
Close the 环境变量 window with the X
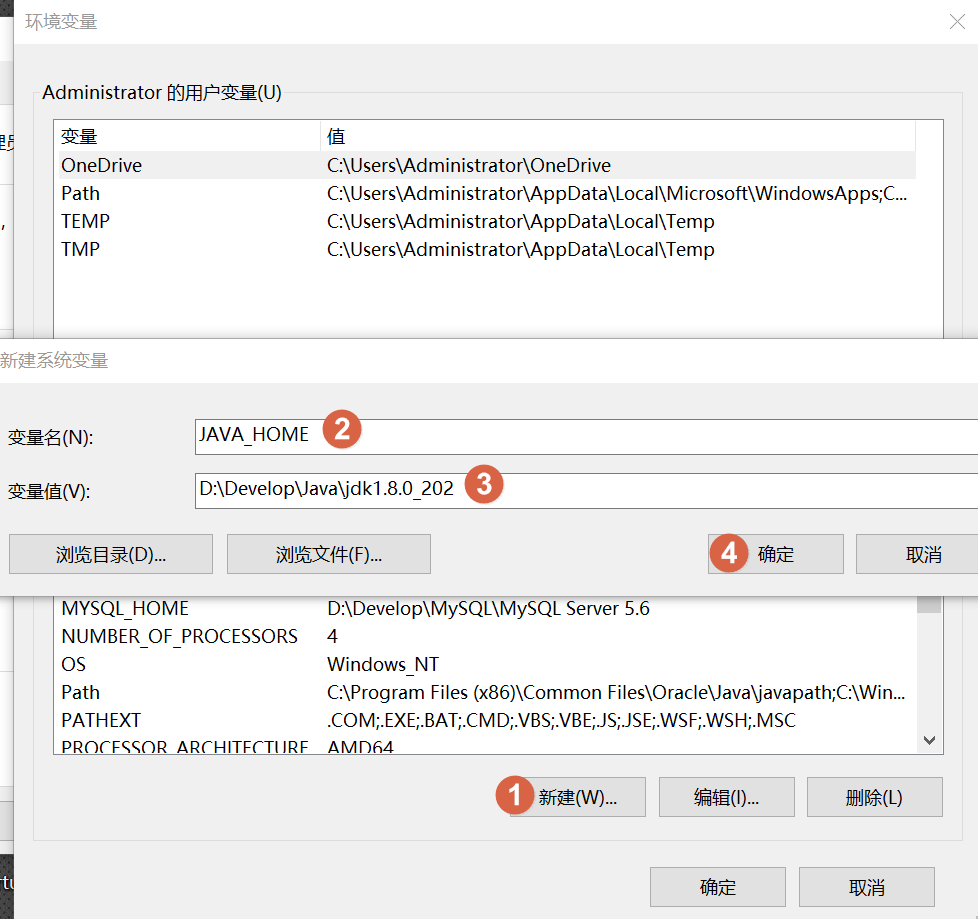[x=956, y=22]
